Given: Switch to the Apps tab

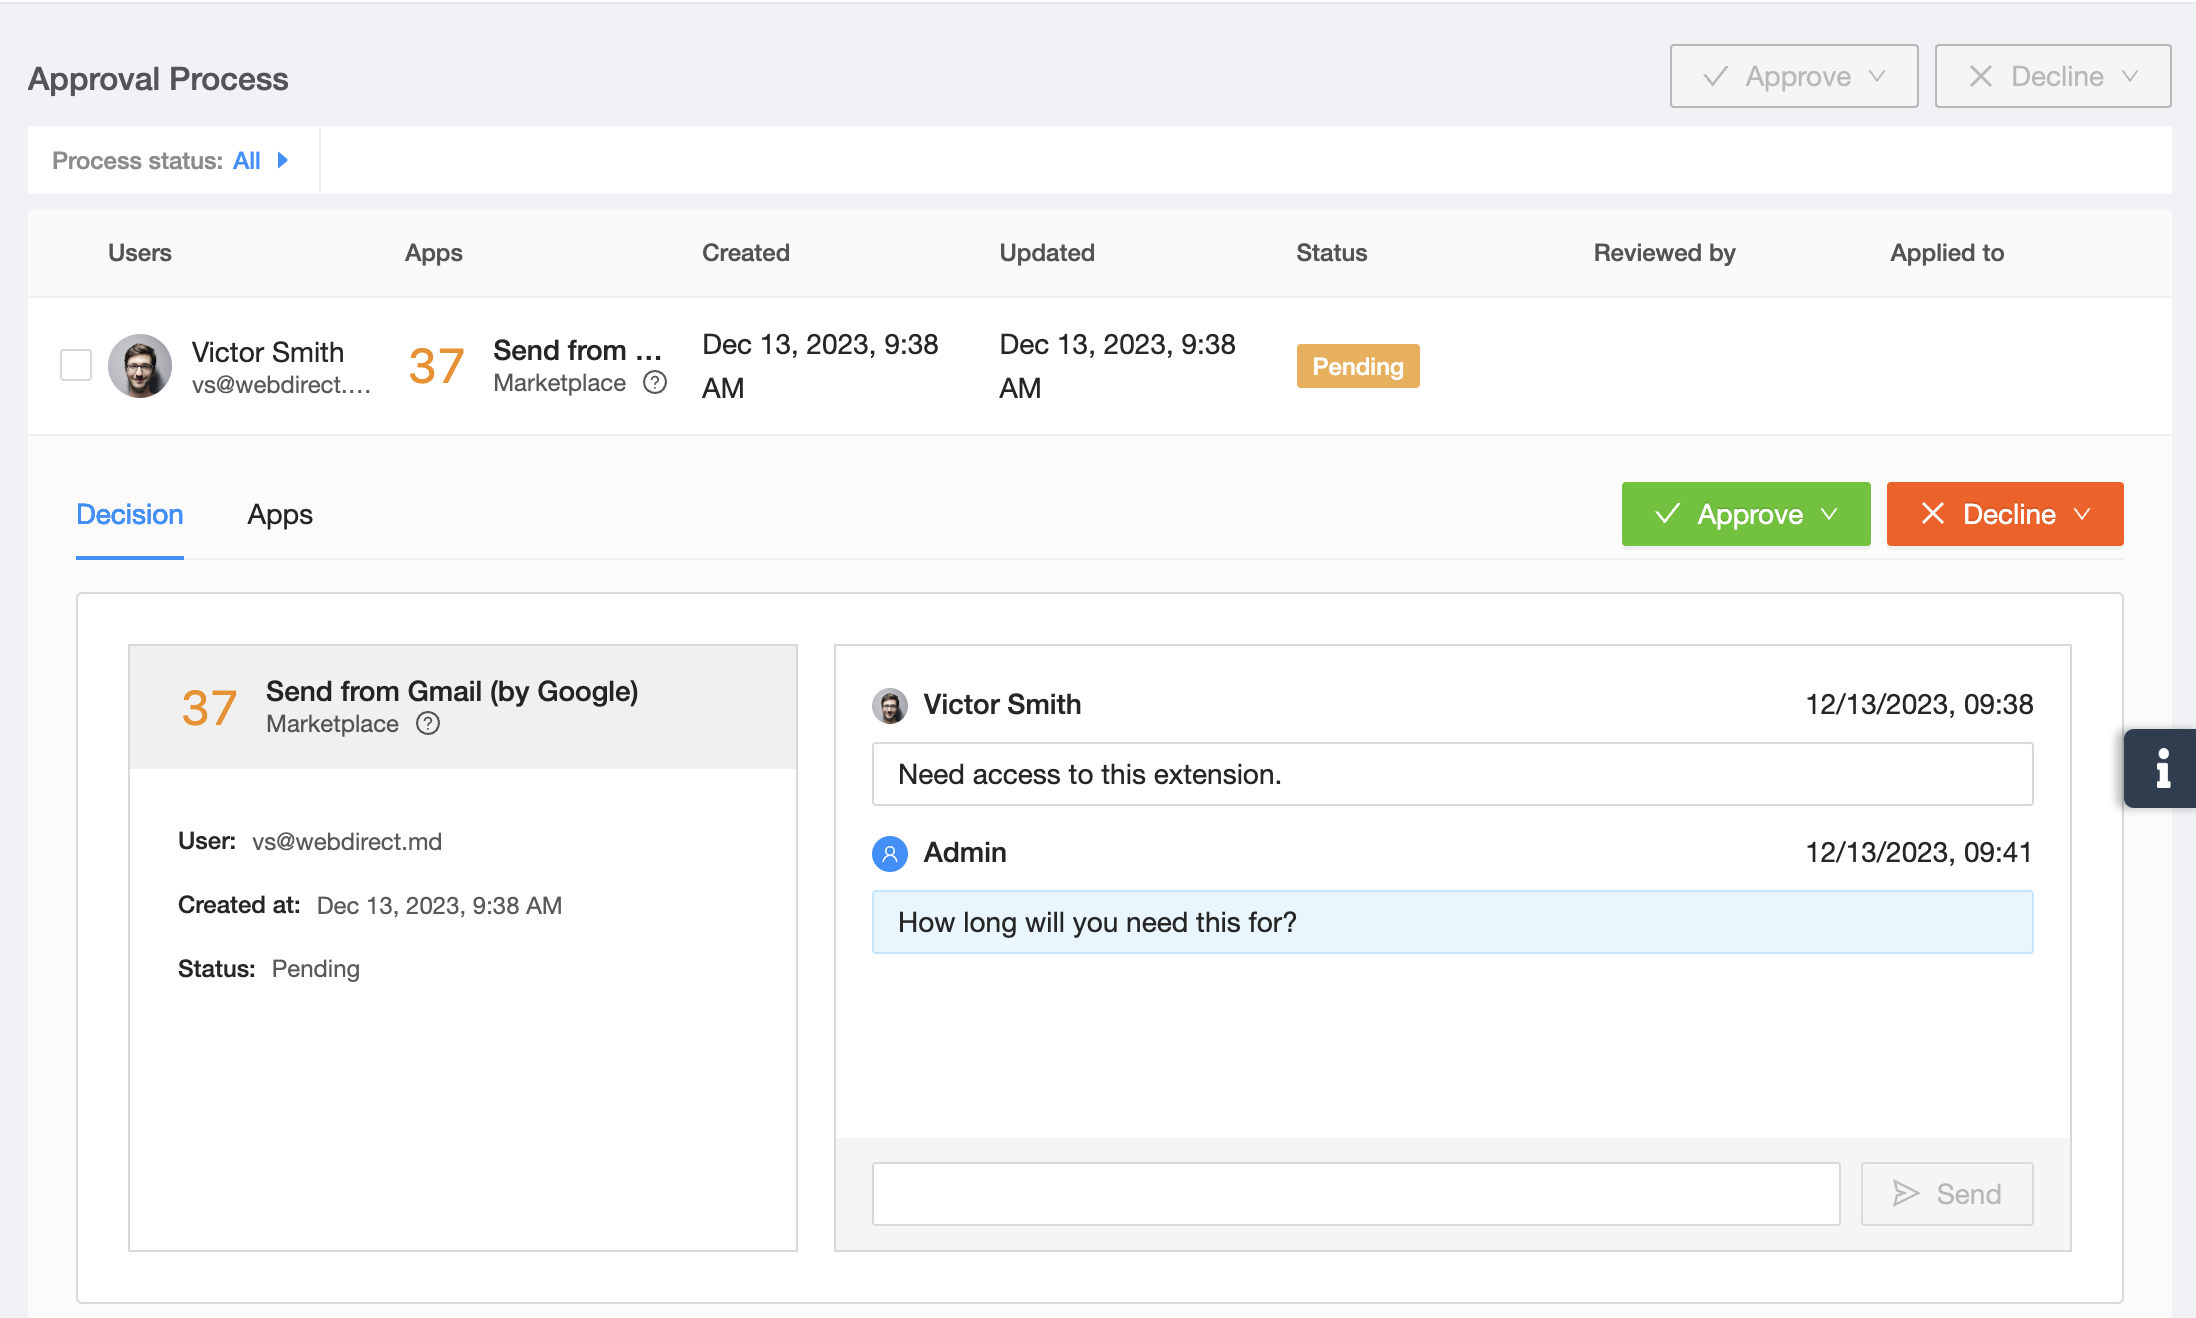Looking at the screenshot, I should (280, 515).
